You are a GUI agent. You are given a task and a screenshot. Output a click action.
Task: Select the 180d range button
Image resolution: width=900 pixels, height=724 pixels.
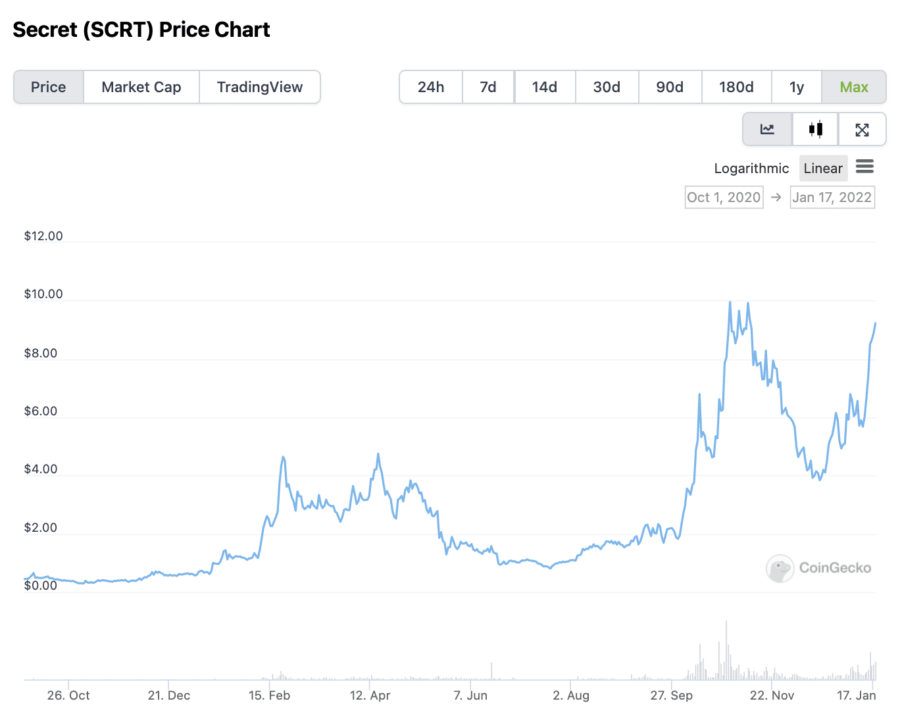(x=736, y=87)
